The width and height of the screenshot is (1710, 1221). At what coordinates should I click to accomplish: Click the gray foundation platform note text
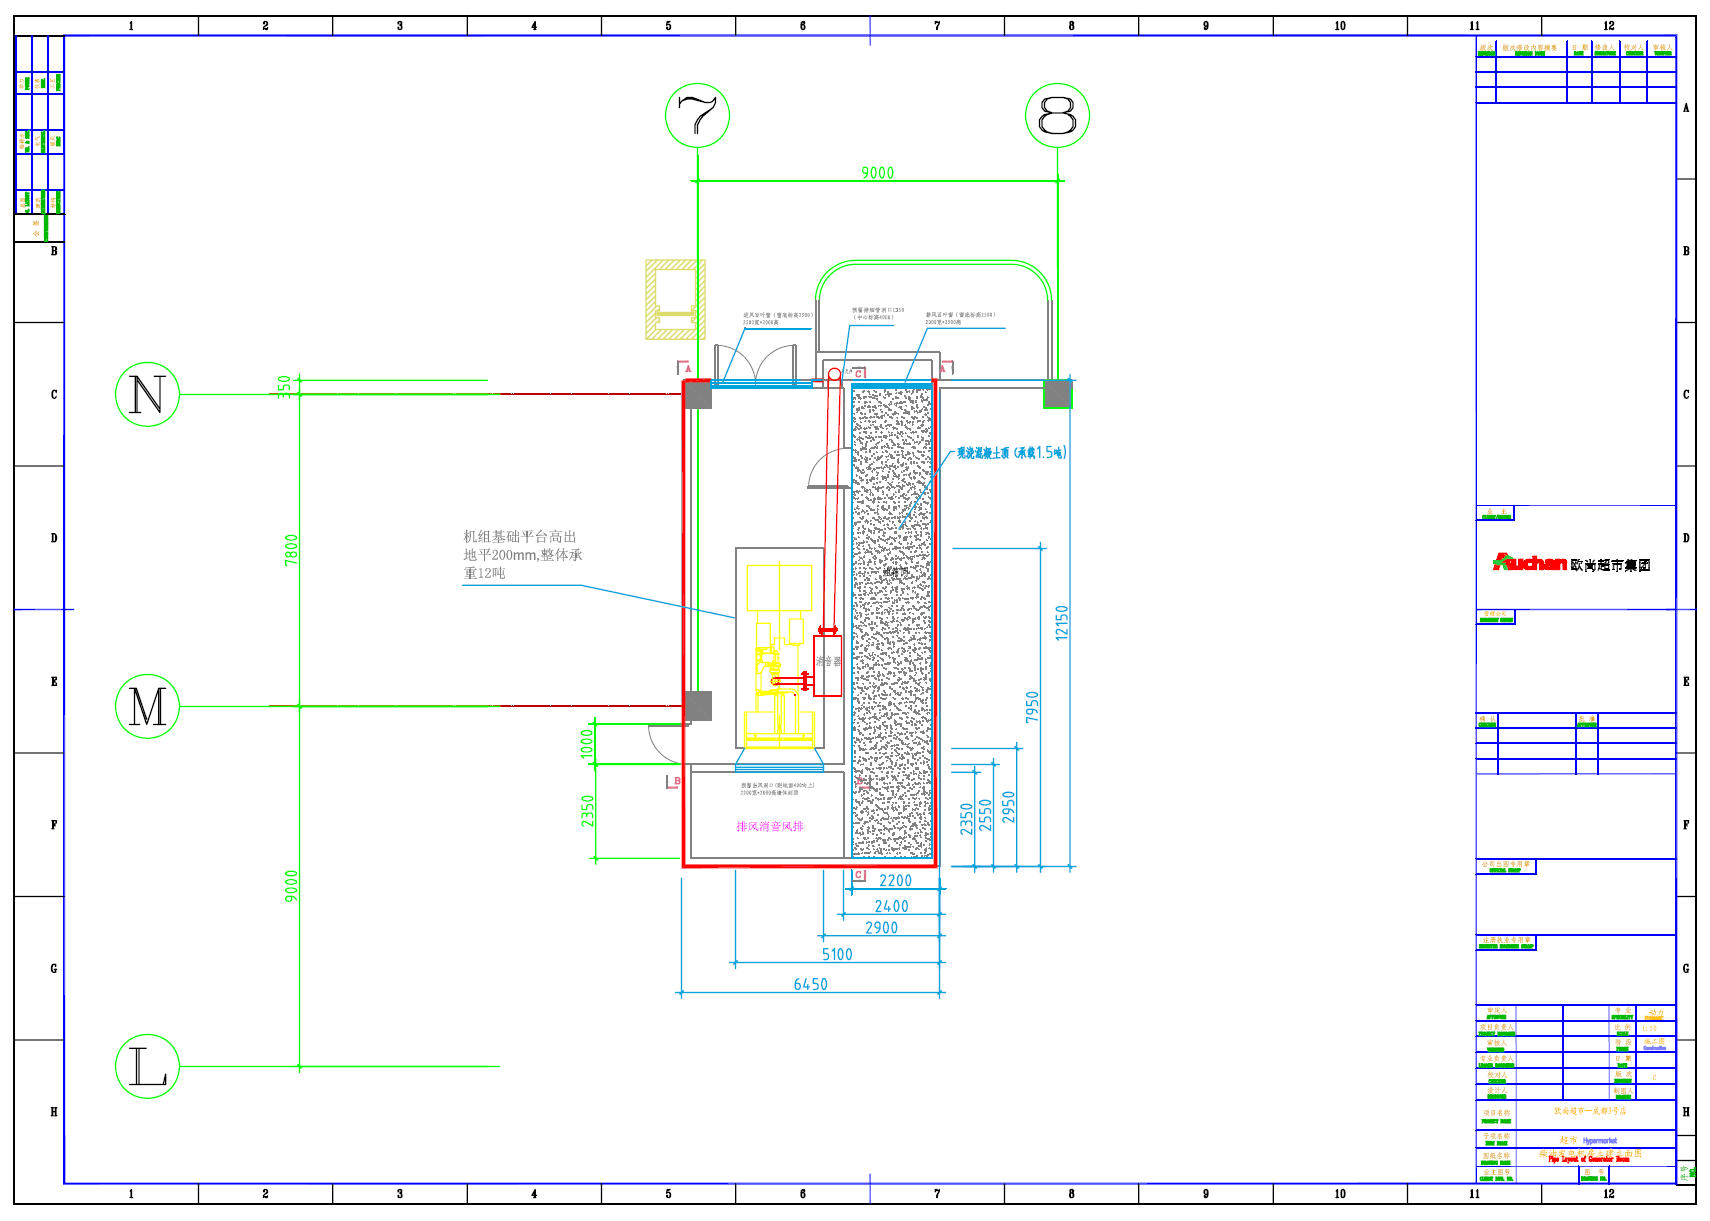pyautogui.click(x=522, y=555)
